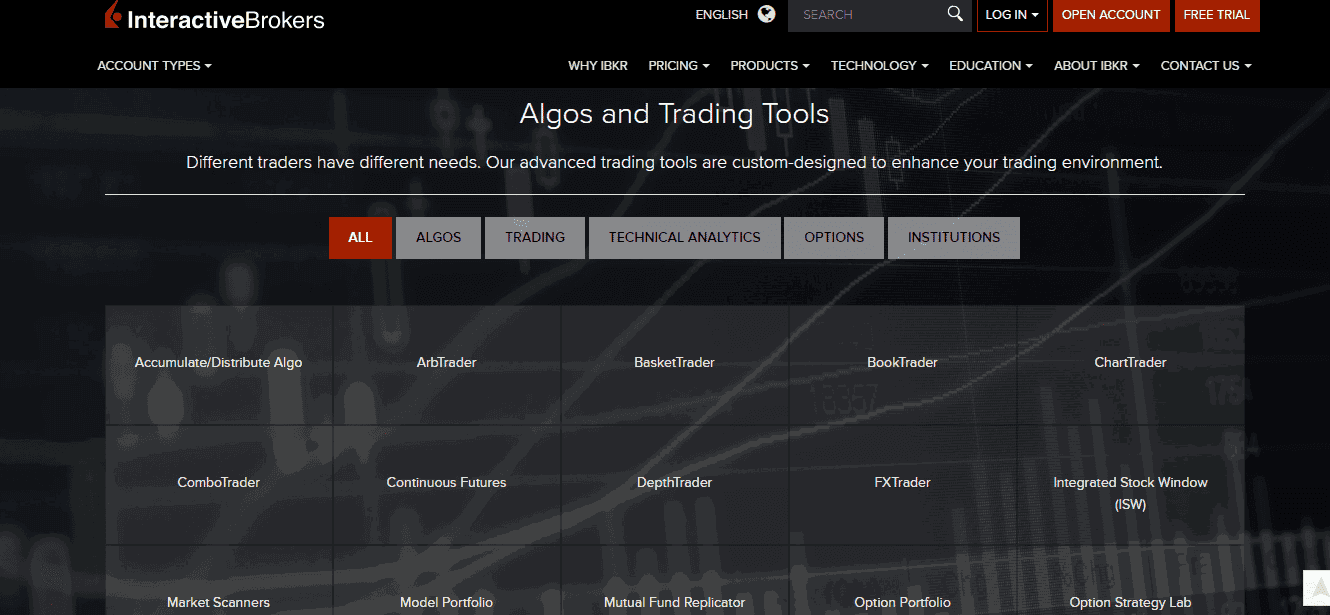Switch to the INSTITUTIONS filter tab
Screen dimensions: 1330x615
[x=954, y=238]
